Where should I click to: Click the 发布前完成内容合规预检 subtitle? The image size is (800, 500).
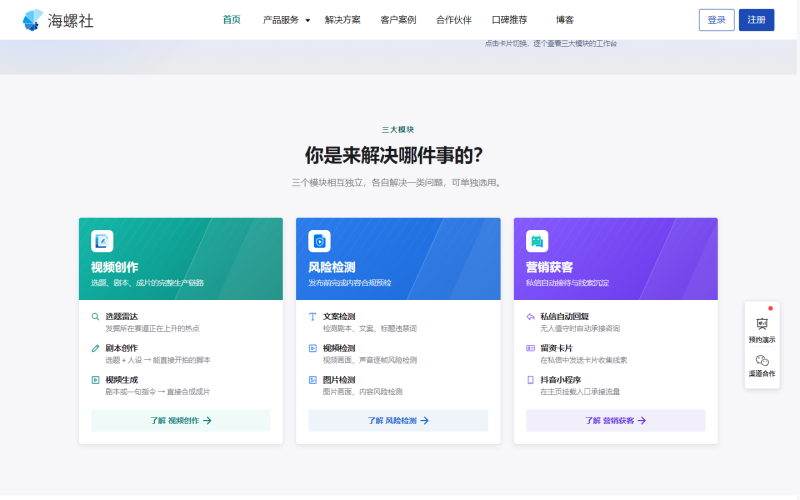click(x=349, y=283)
